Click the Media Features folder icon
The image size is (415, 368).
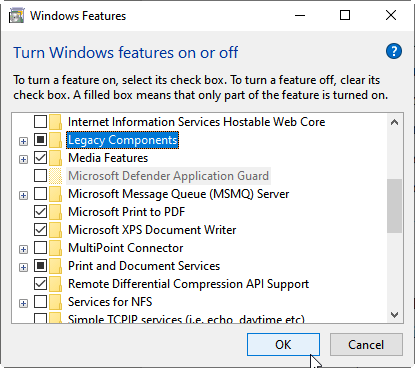click(55, 158)
